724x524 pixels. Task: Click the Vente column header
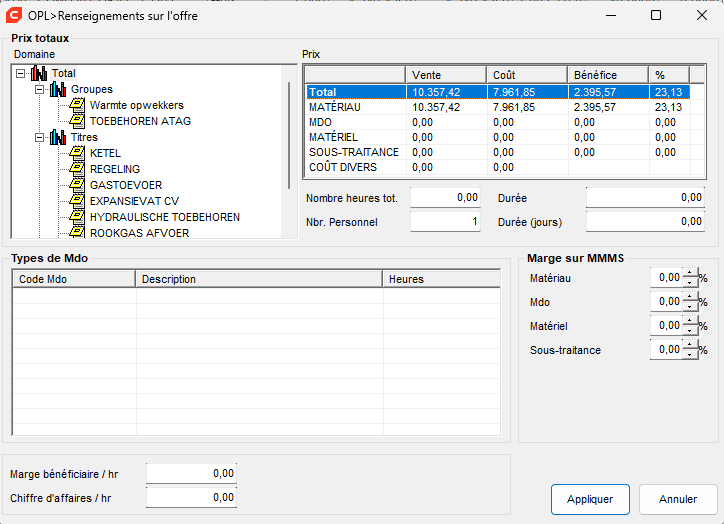click(446, 75)
